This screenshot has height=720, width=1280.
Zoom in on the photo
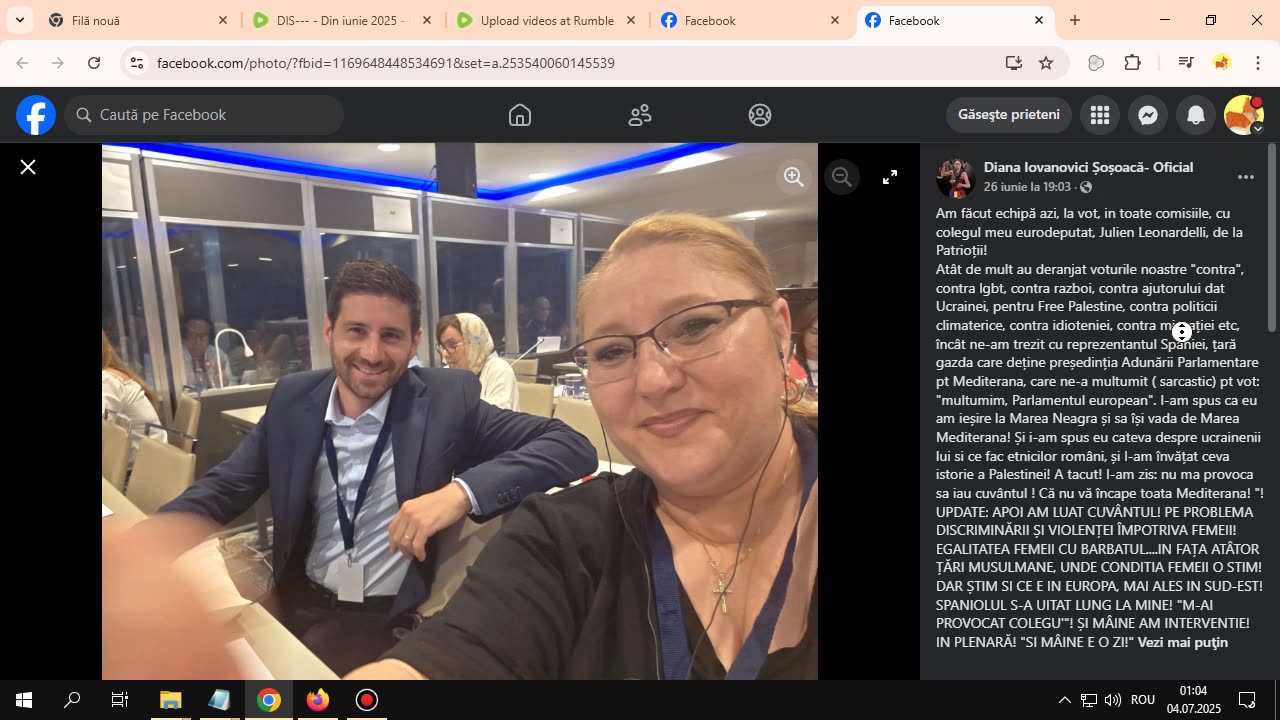(x=794, y=177)
